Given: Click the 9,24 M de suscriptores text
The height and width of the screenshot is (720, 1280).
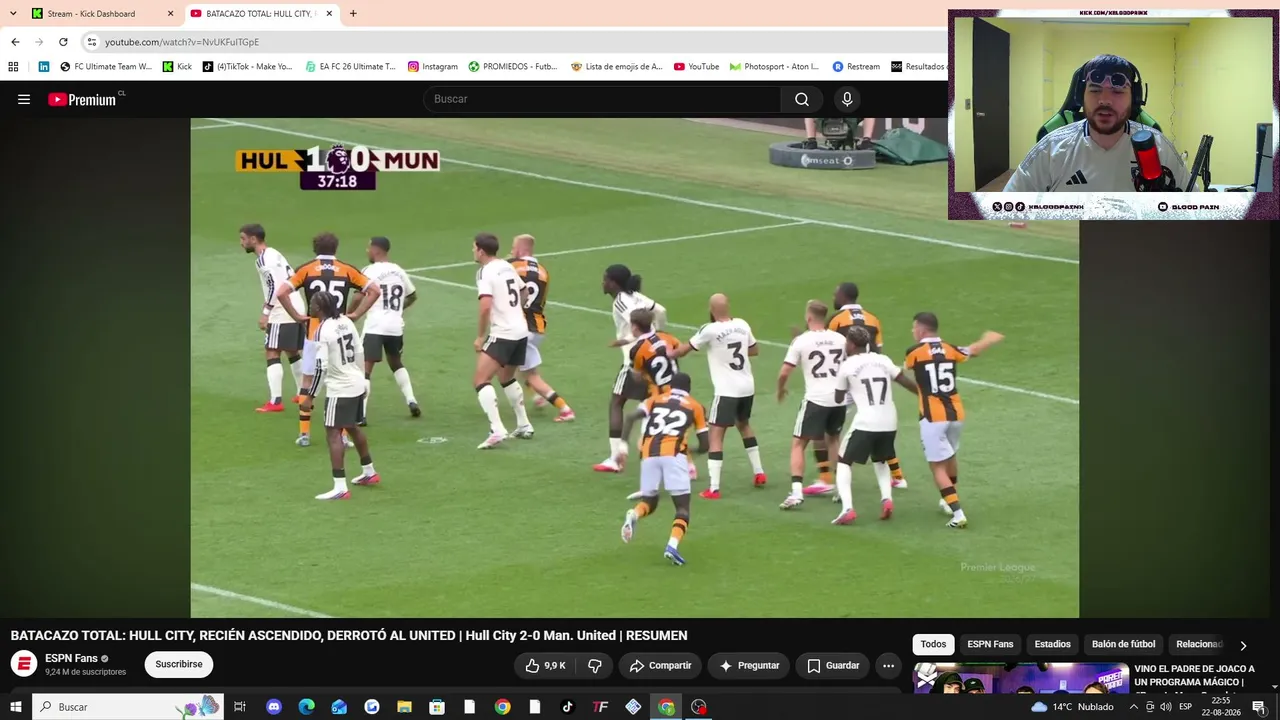Looking at the screenshot, I should pos(85,672).
